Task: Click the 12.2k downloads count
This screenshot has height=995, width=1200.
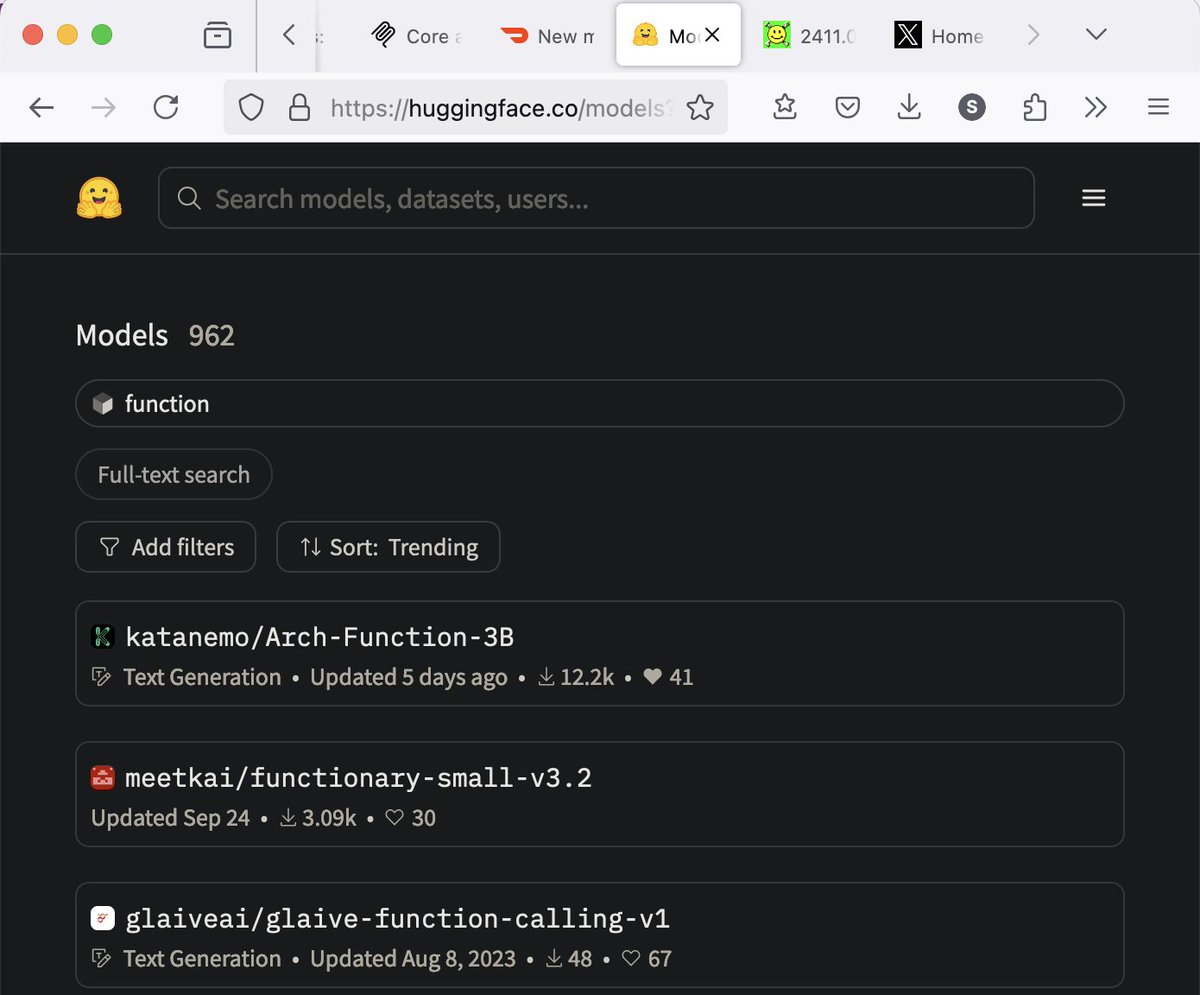Action: [x=576, y=677]
